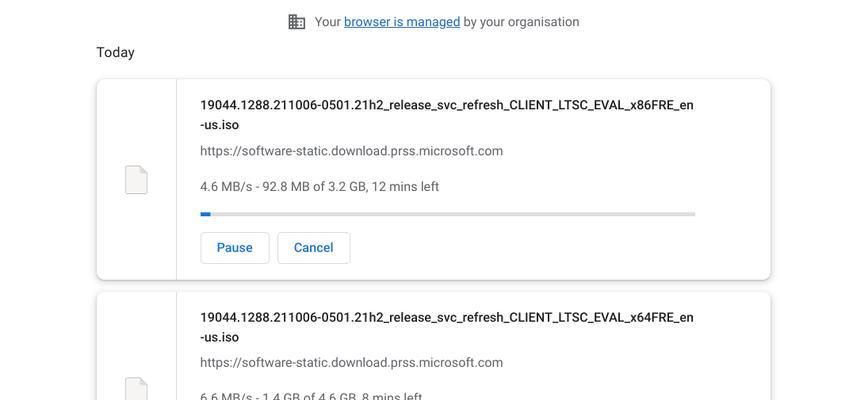Click the file icon beside x86FRE download
853x400 pixels.
click(x=136, y=180)
